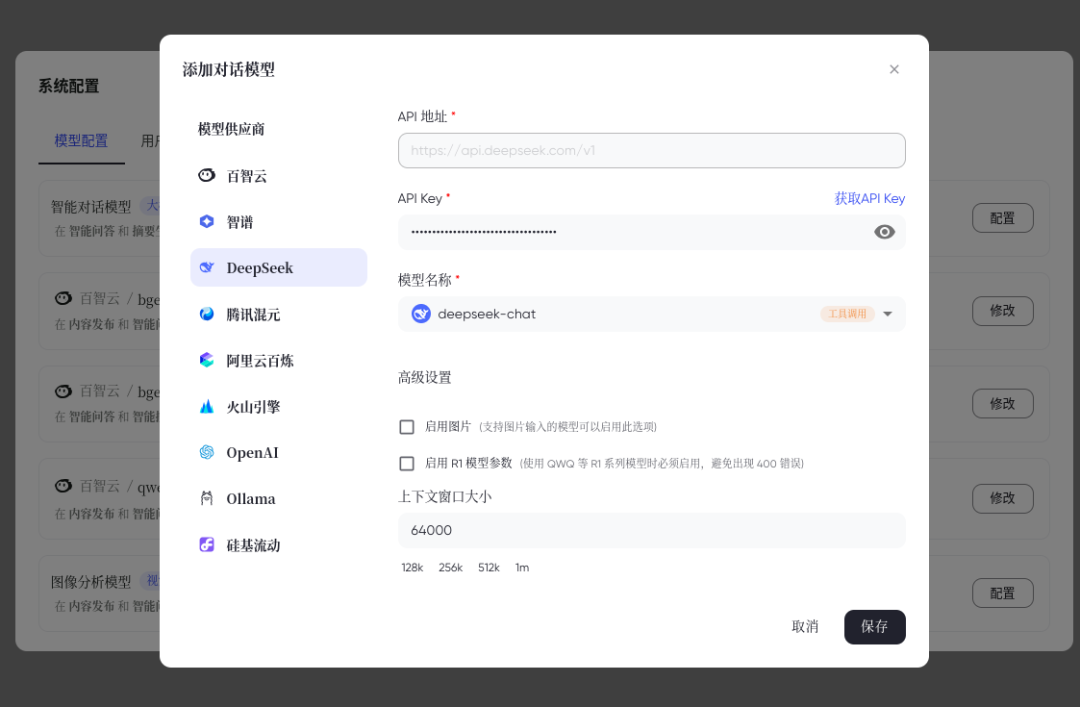Image resolution: width=1080 pixels, height=707 pixels.
Task: Click the Ollama llama icon
Action: point(207,498)
